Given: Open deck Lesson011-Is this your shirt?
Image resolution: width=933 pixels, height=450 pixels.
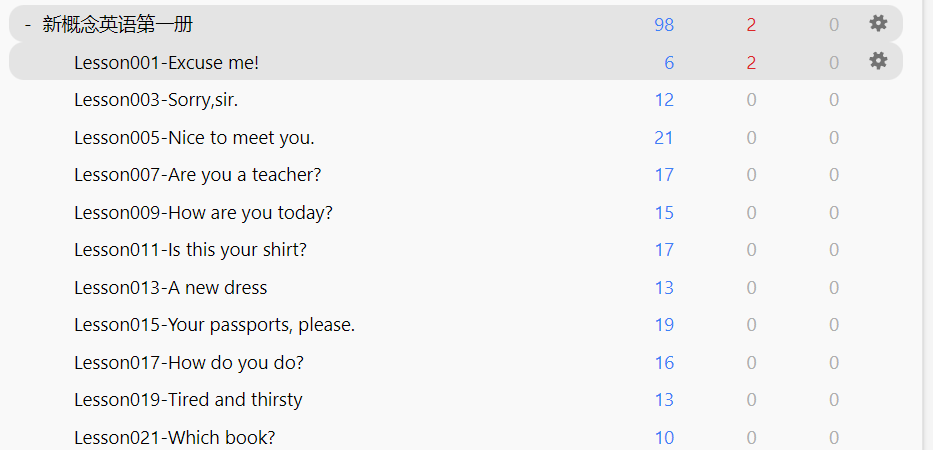Looking at the screenshot, I should (x=190, y=250).
